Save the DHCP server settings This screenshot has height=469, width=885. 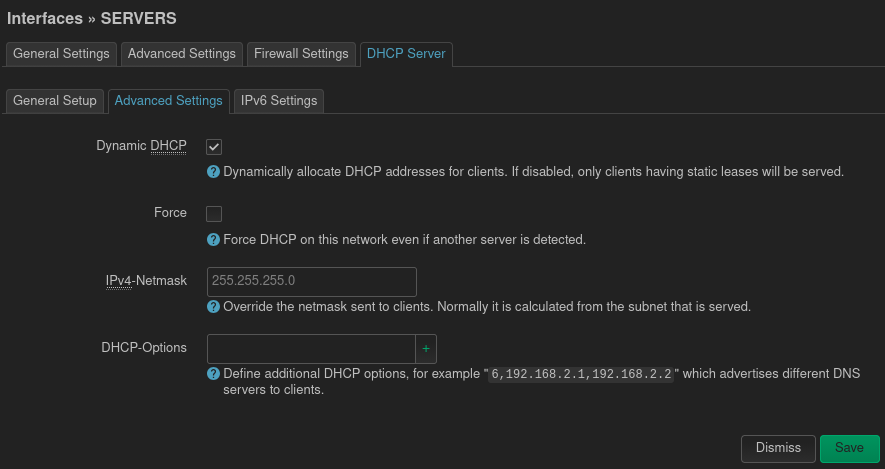click(x=849, y=448)
